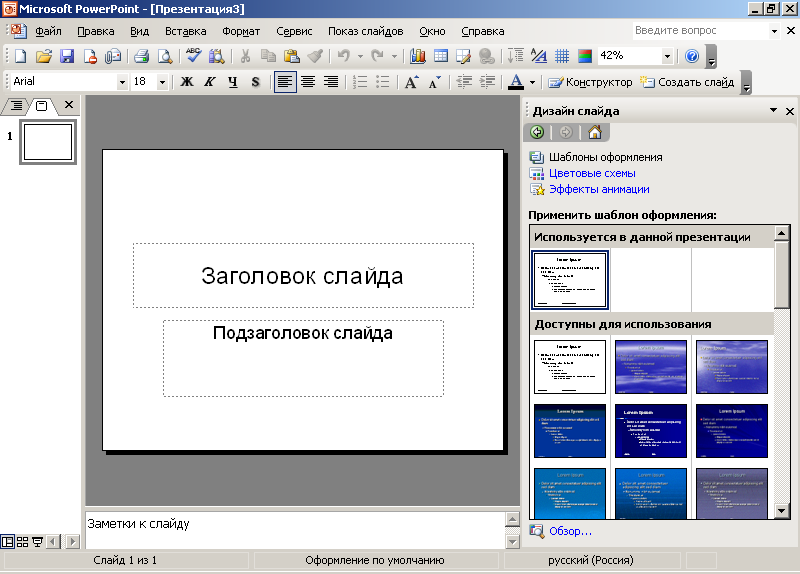Undo the last action

point(344,56)
